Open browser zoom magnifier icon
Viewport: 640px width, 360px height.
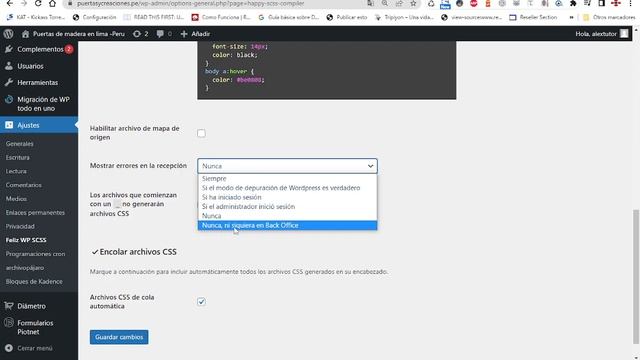[385, 3]
